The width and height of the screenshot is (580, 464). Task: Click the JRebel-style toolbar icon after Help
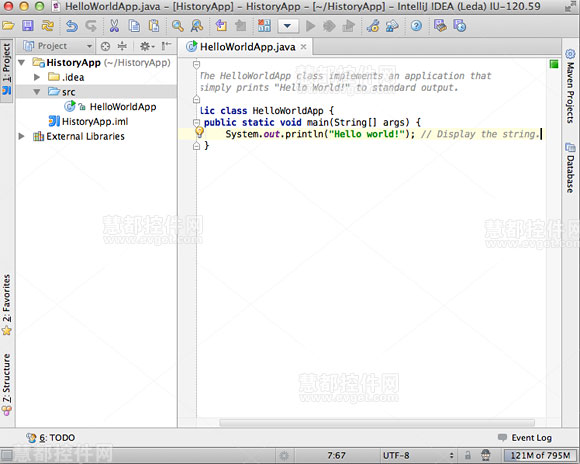pos(440,26)
